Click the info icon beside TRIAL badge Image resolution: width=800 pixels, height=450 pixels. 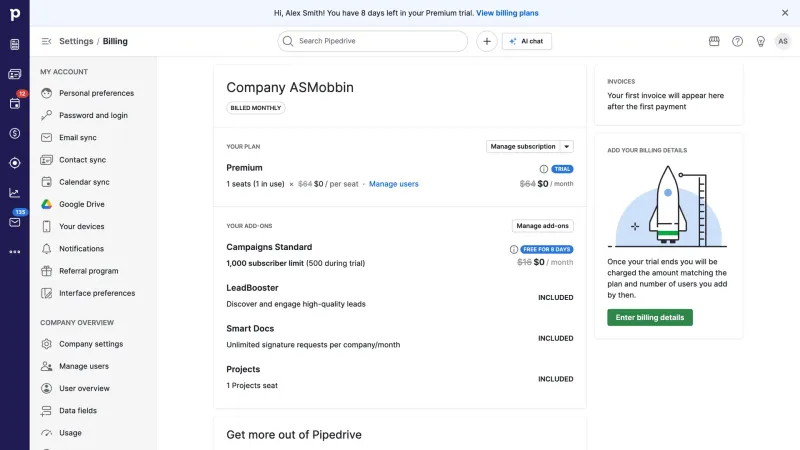pyautogui.click(x=543, y=169)
